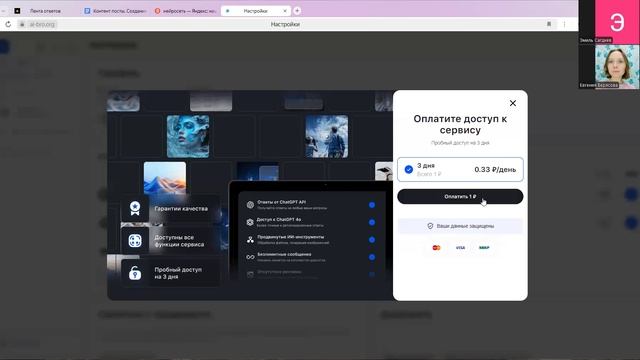This screenshot has height=360, width=640.
Task: Click the VISA payment logo
Action: (460, 248)
